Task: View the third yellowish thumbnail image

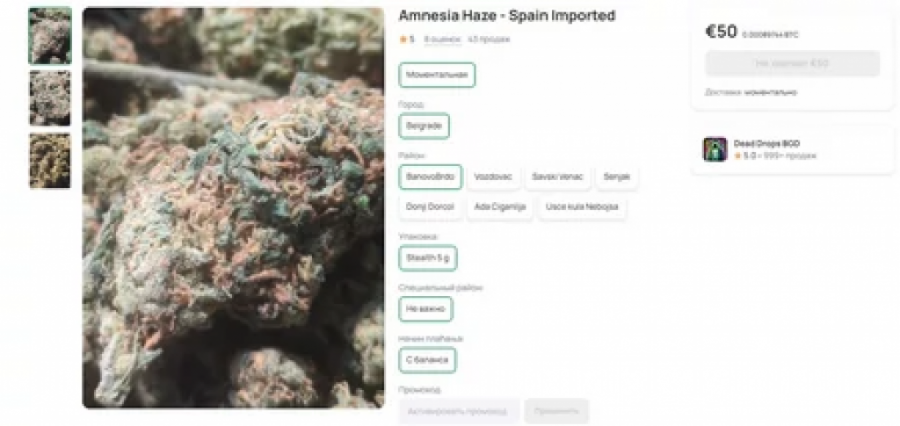Action: [50, 161]
